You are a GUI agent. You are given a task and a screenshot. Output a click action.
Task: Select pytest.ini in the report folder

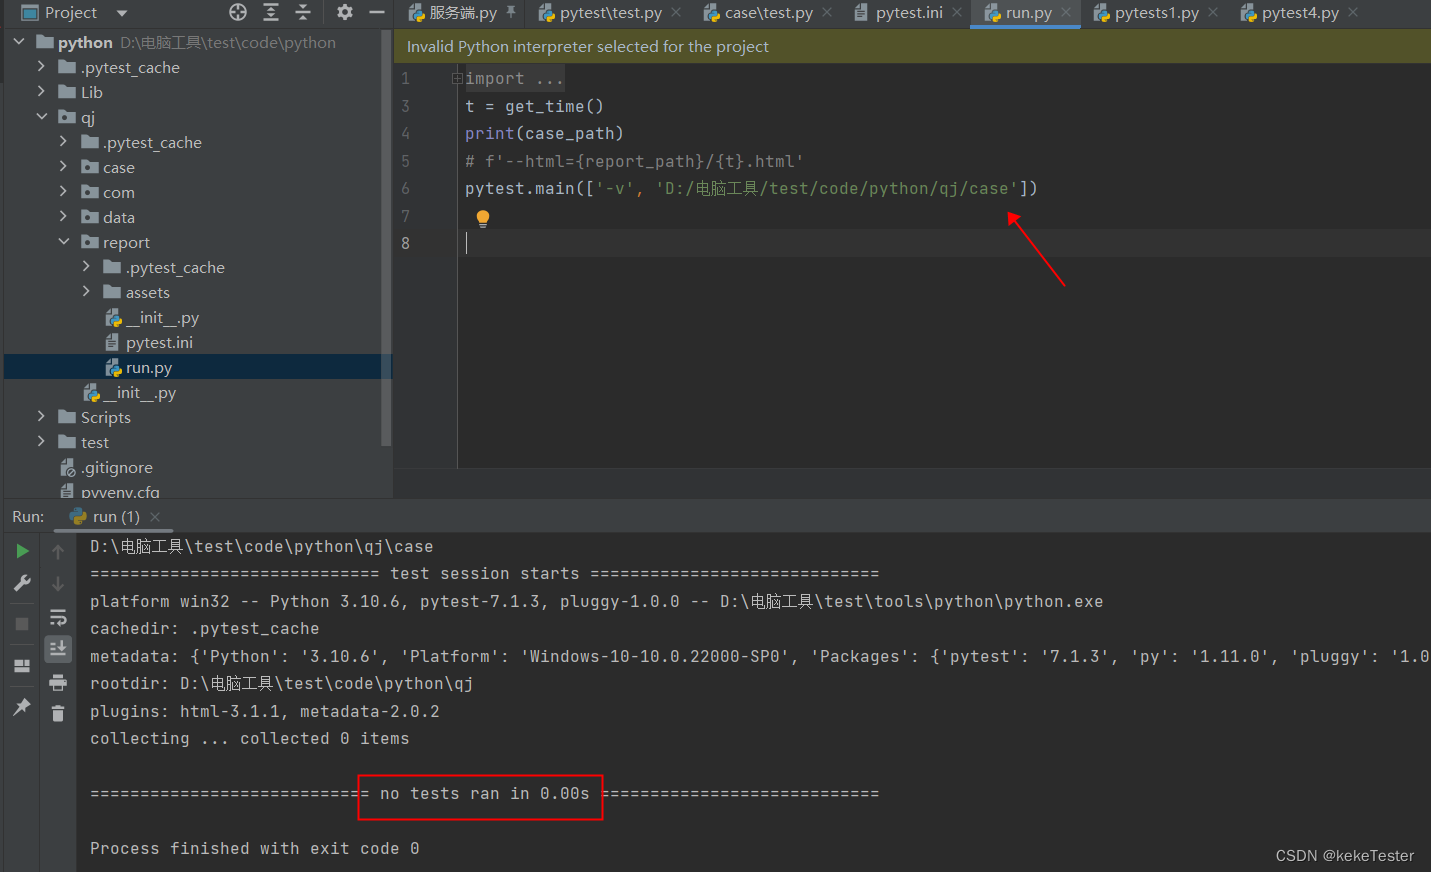pyautogui.click(x=159, y=342)
